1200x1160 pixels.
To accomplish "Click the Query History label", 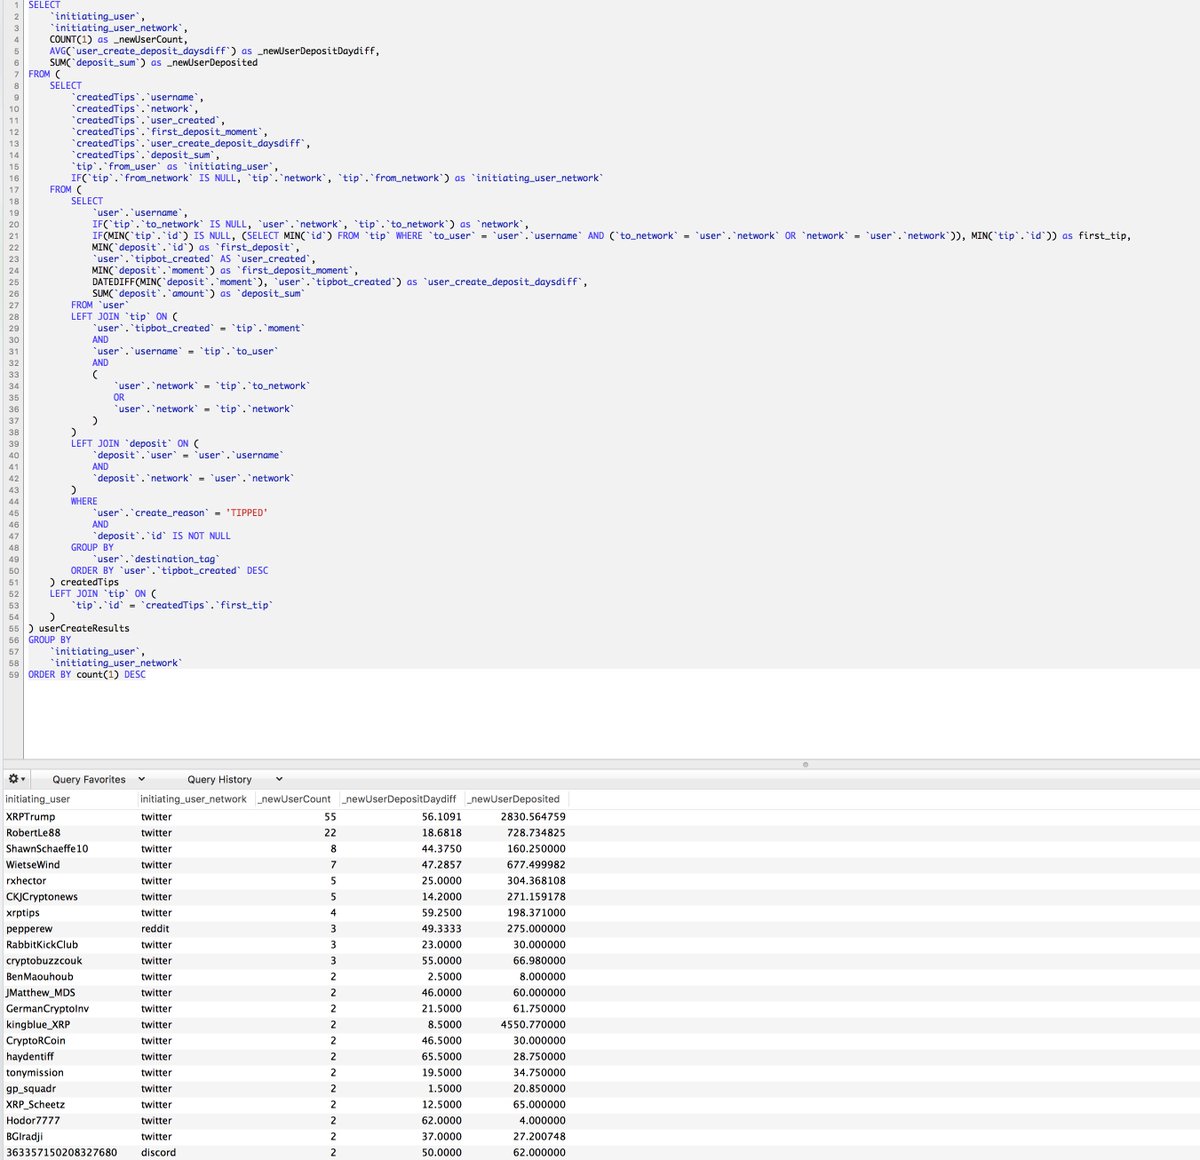I will (219, 779).
